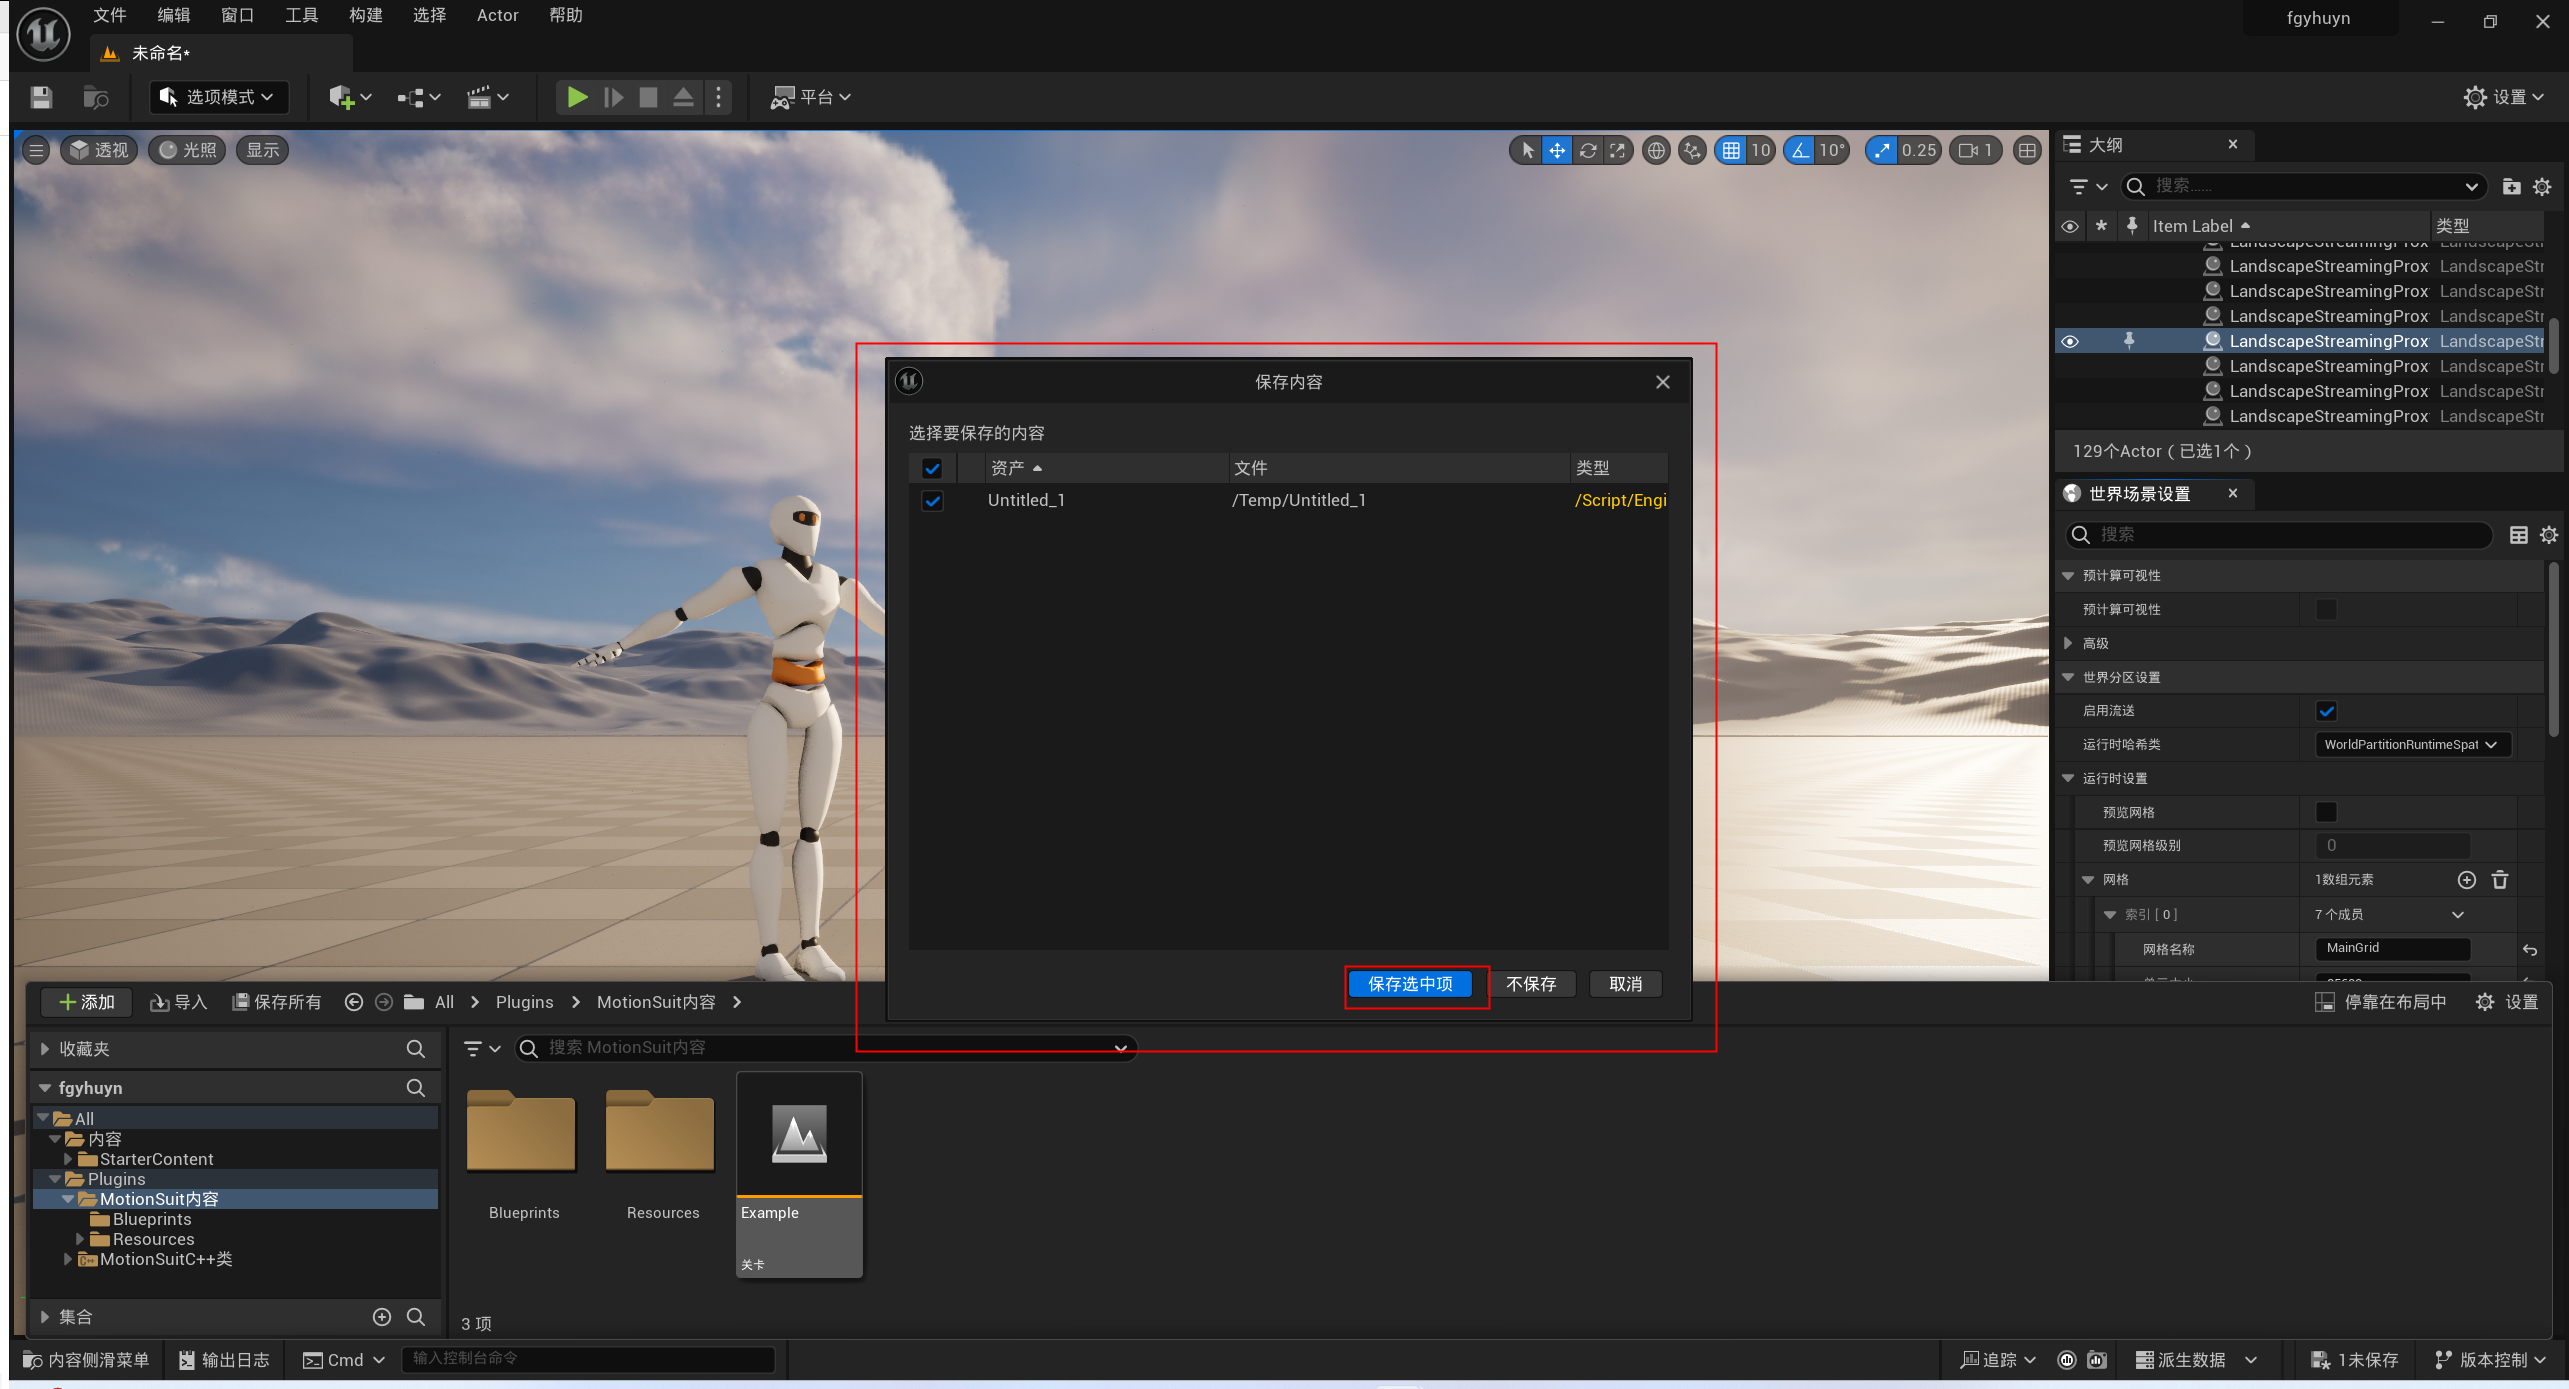Toggle rotation angle snapping icon
The image size is (2569, 1389).
point(1801,150)
